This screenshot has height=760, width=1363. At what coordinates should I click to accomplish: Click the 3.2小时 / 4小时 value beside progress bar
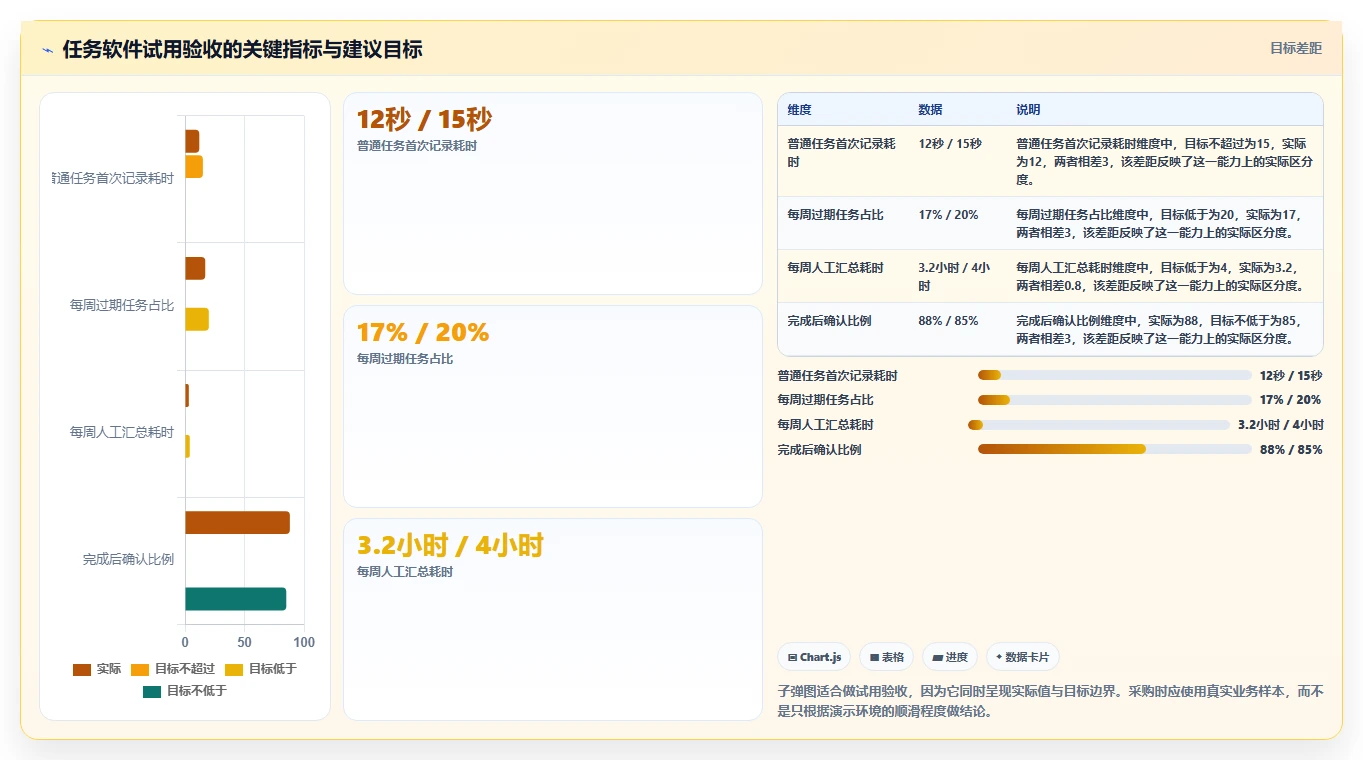[1280, 425]
